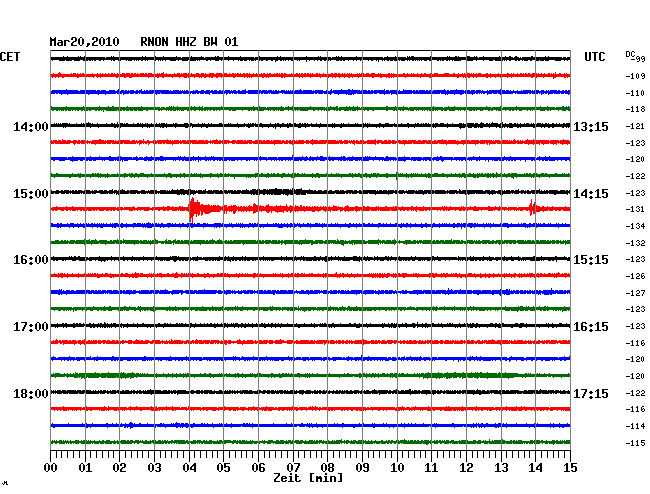
Task: Click minute 11 on the time axis
Action: [x=432, y=468]
